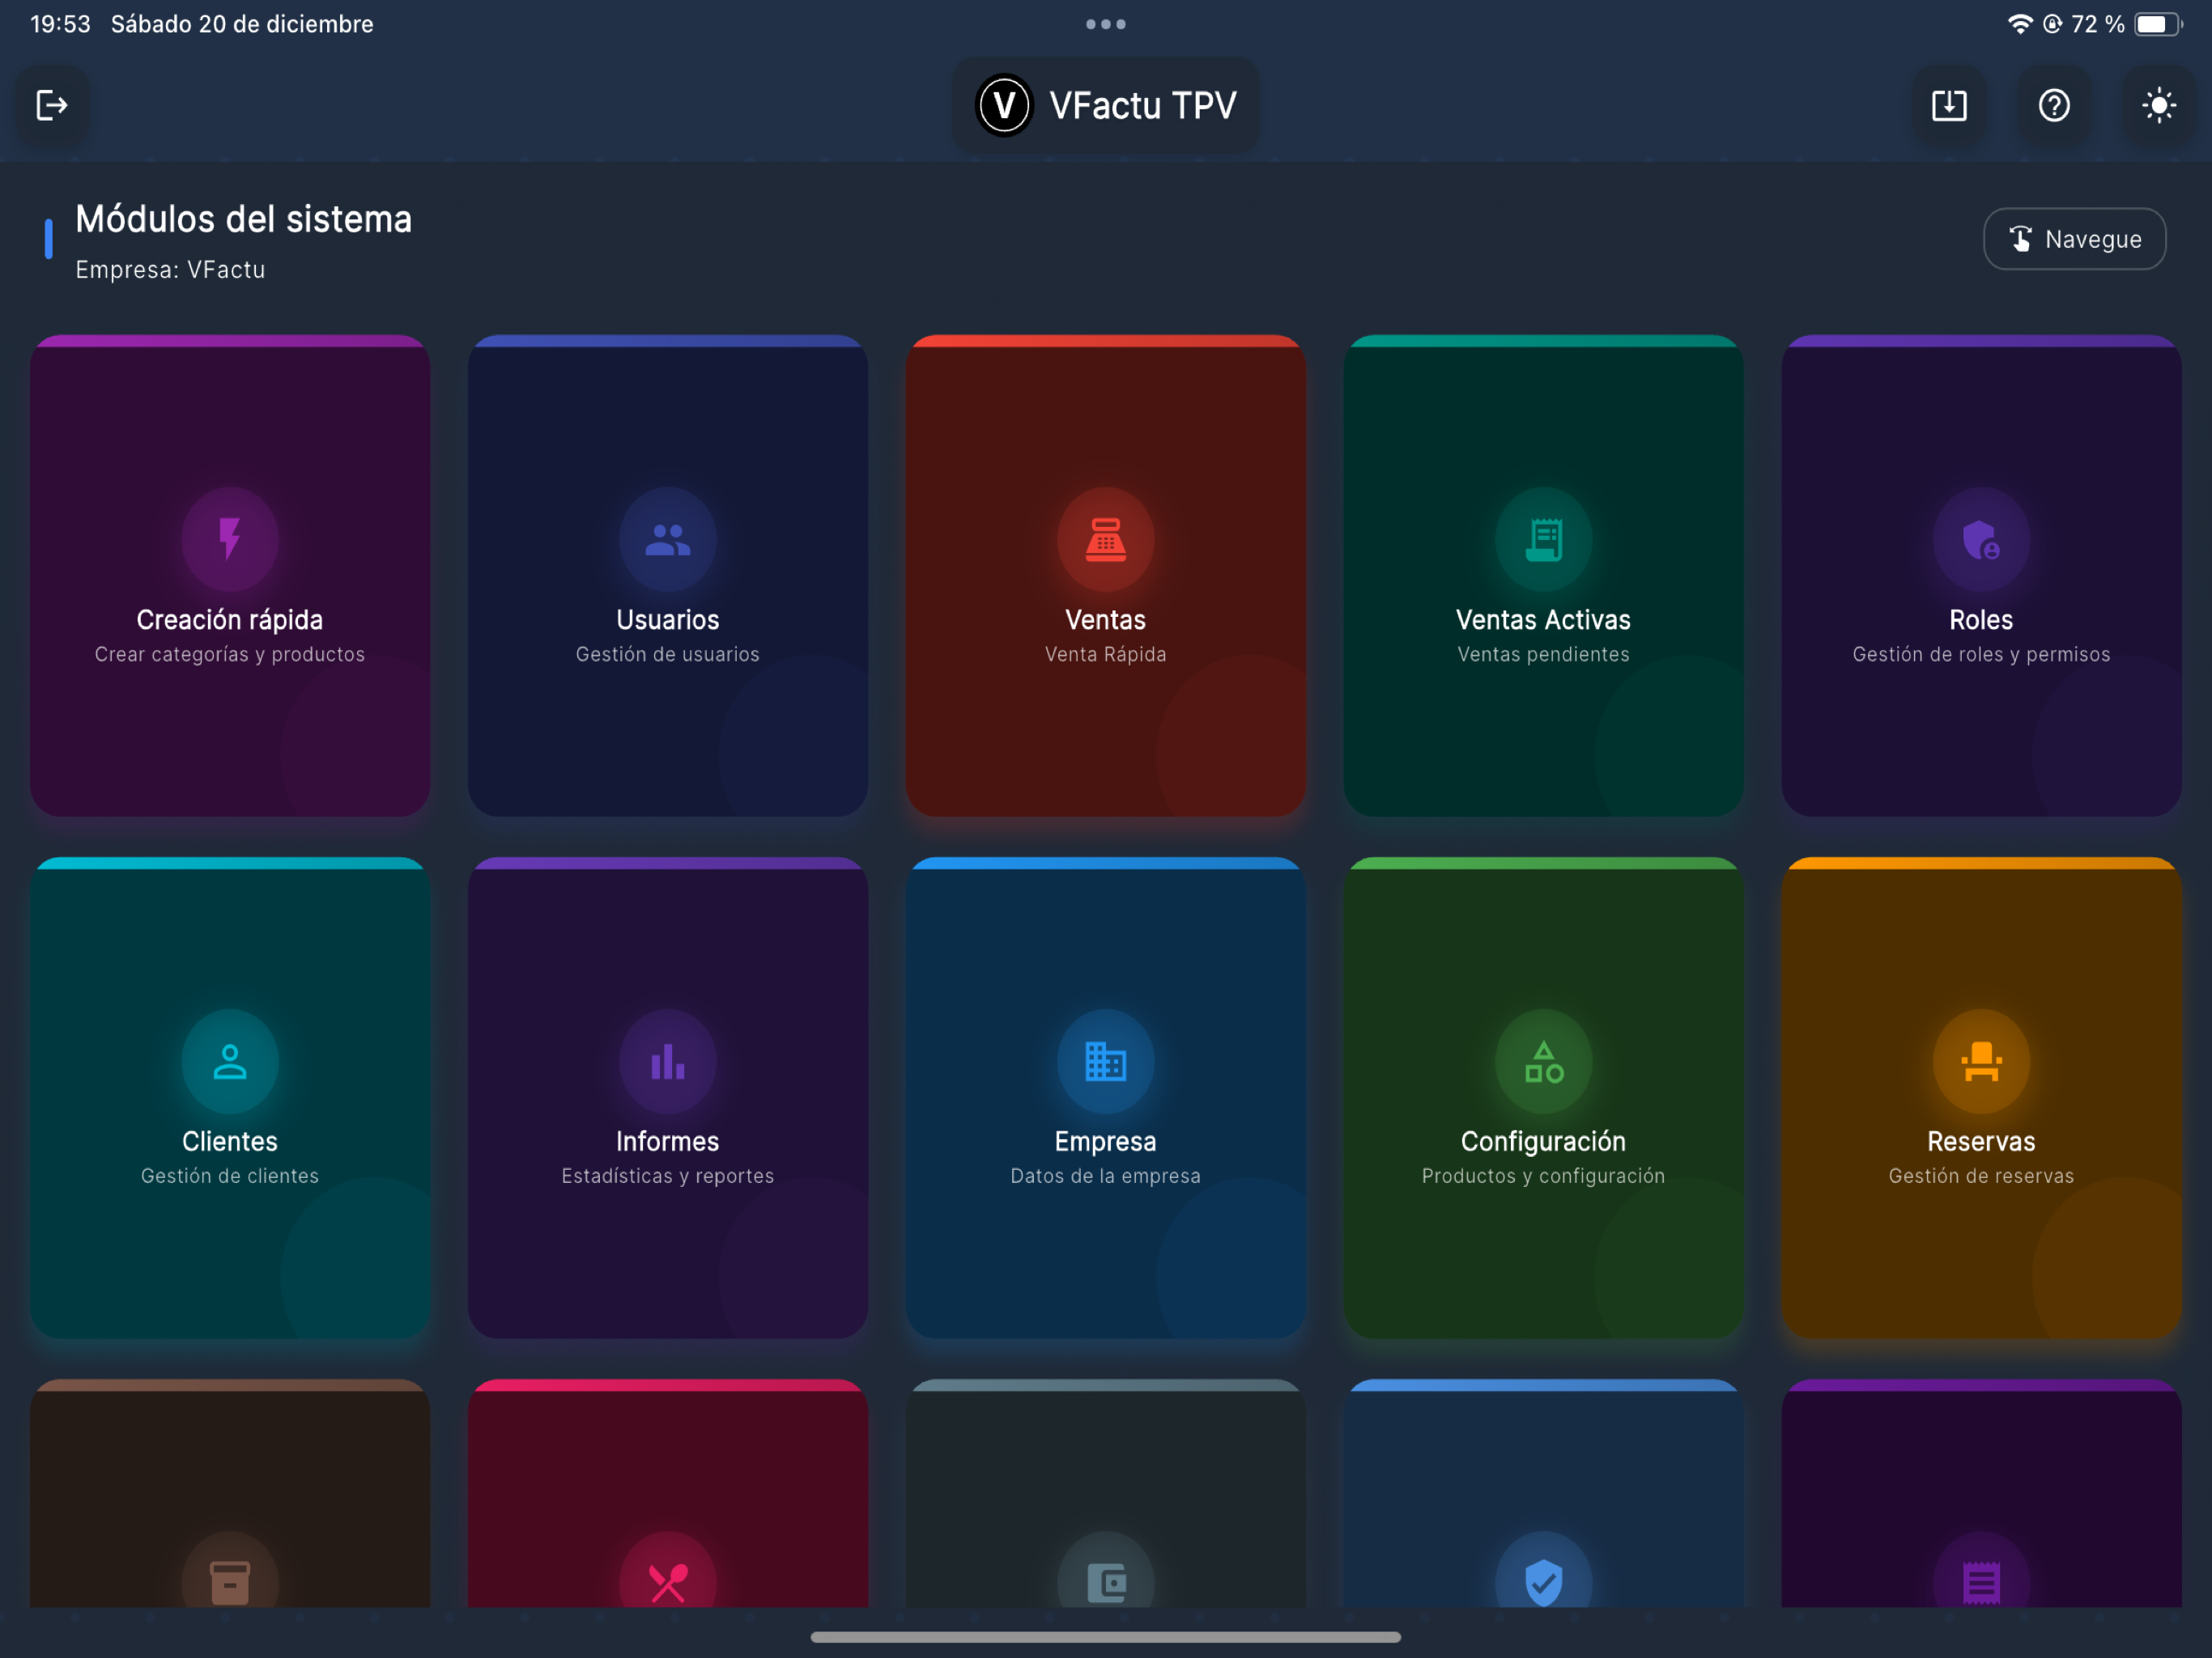The width and height of the screenshot is (2212, 1658).
Task: Tap the Wi-Fi status icon
Action: (2020, 24)
